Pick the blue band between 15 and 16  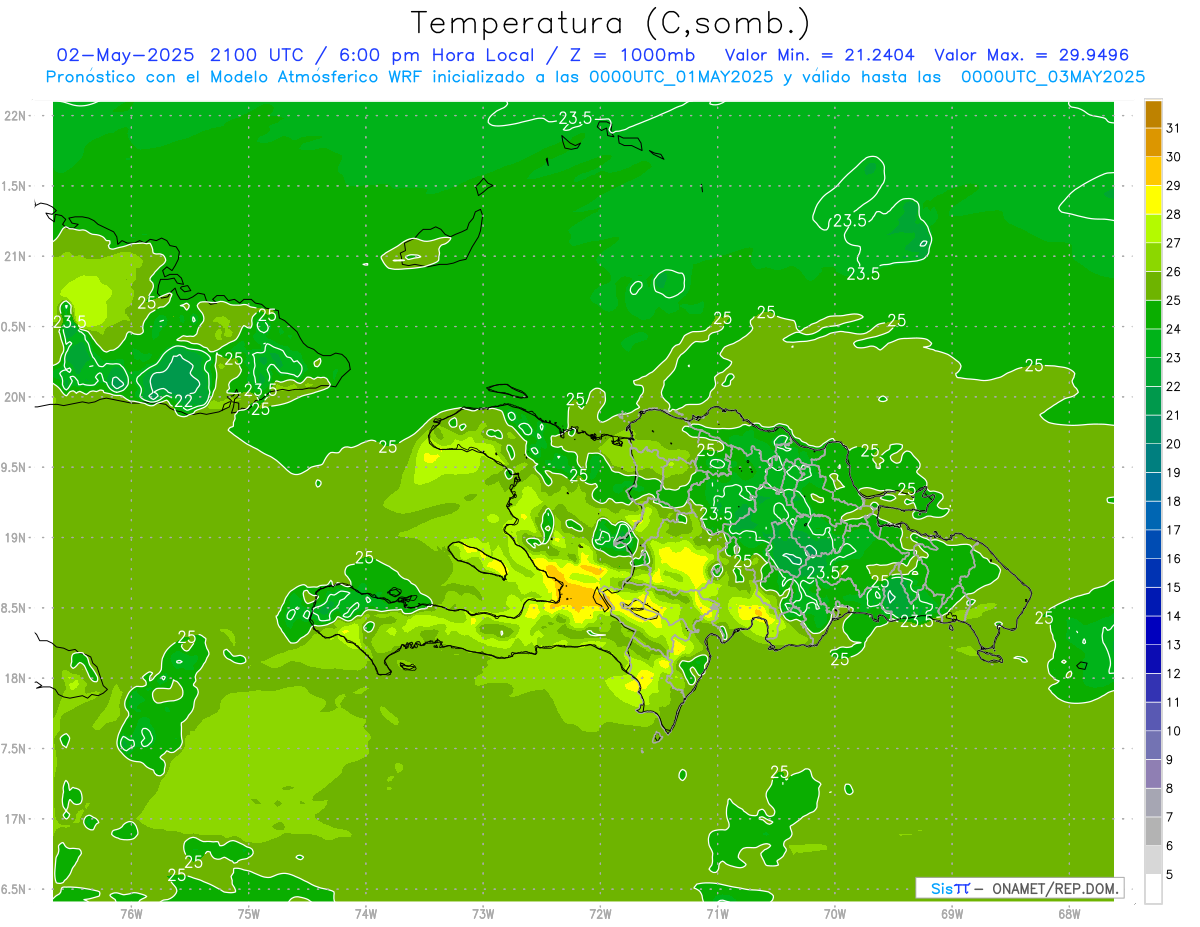pos(1153,573)
